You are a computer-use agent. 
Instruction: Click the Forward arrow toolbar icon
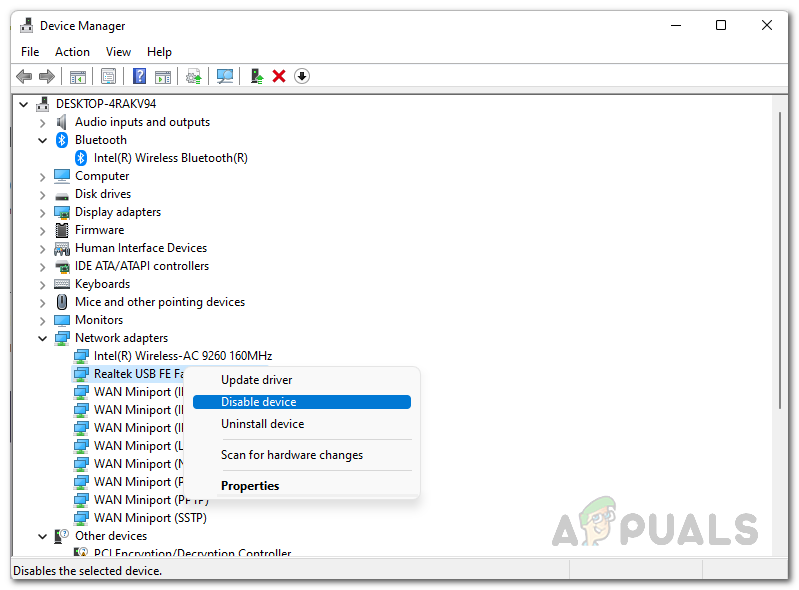tap(47, 76)
